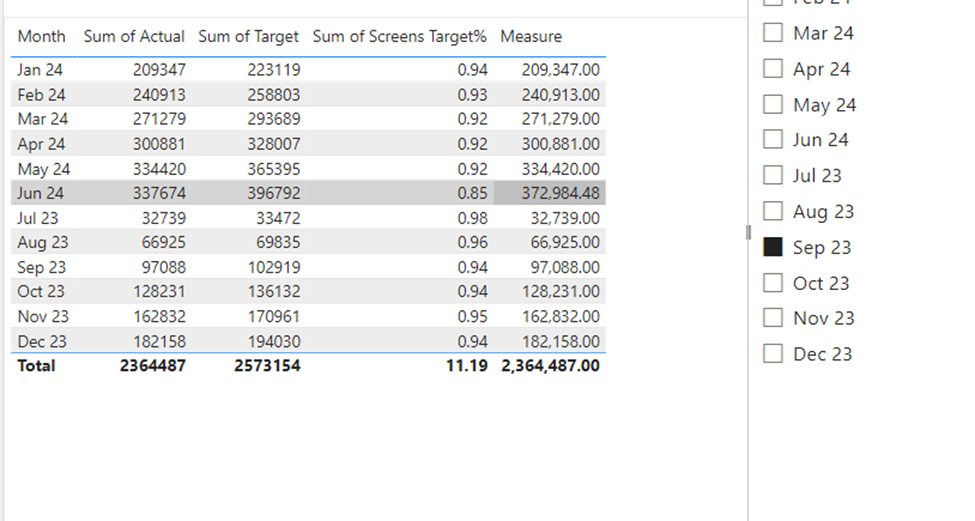This screenshot has width=975, height=521.
Task: Check the May 24 slicer checkbox
Action: (772, 104)
